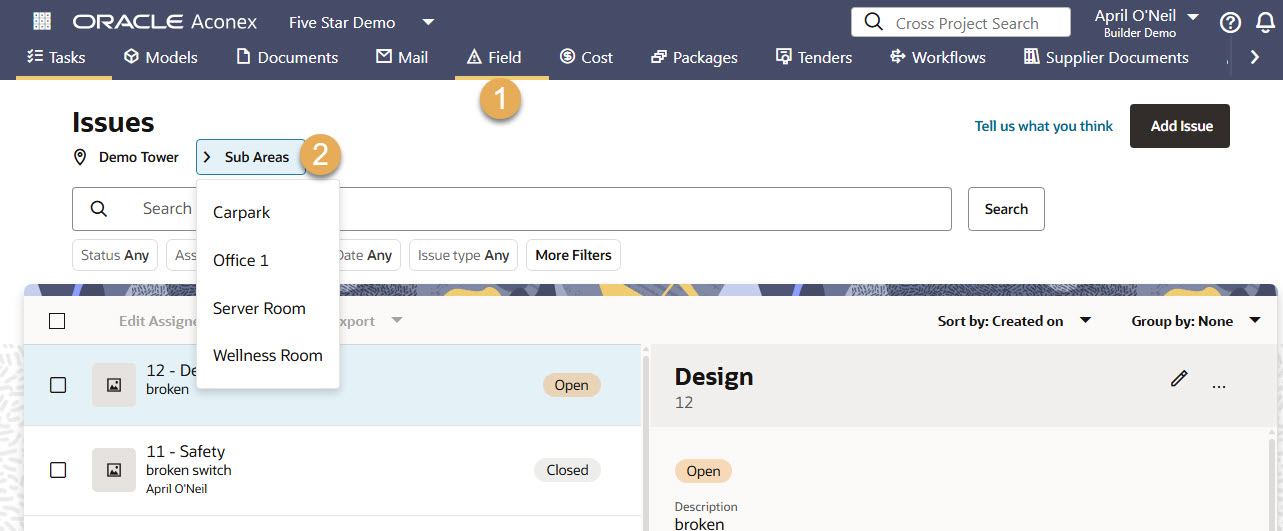Click the edit pencil icon for Design issue

pos(1179,378)
